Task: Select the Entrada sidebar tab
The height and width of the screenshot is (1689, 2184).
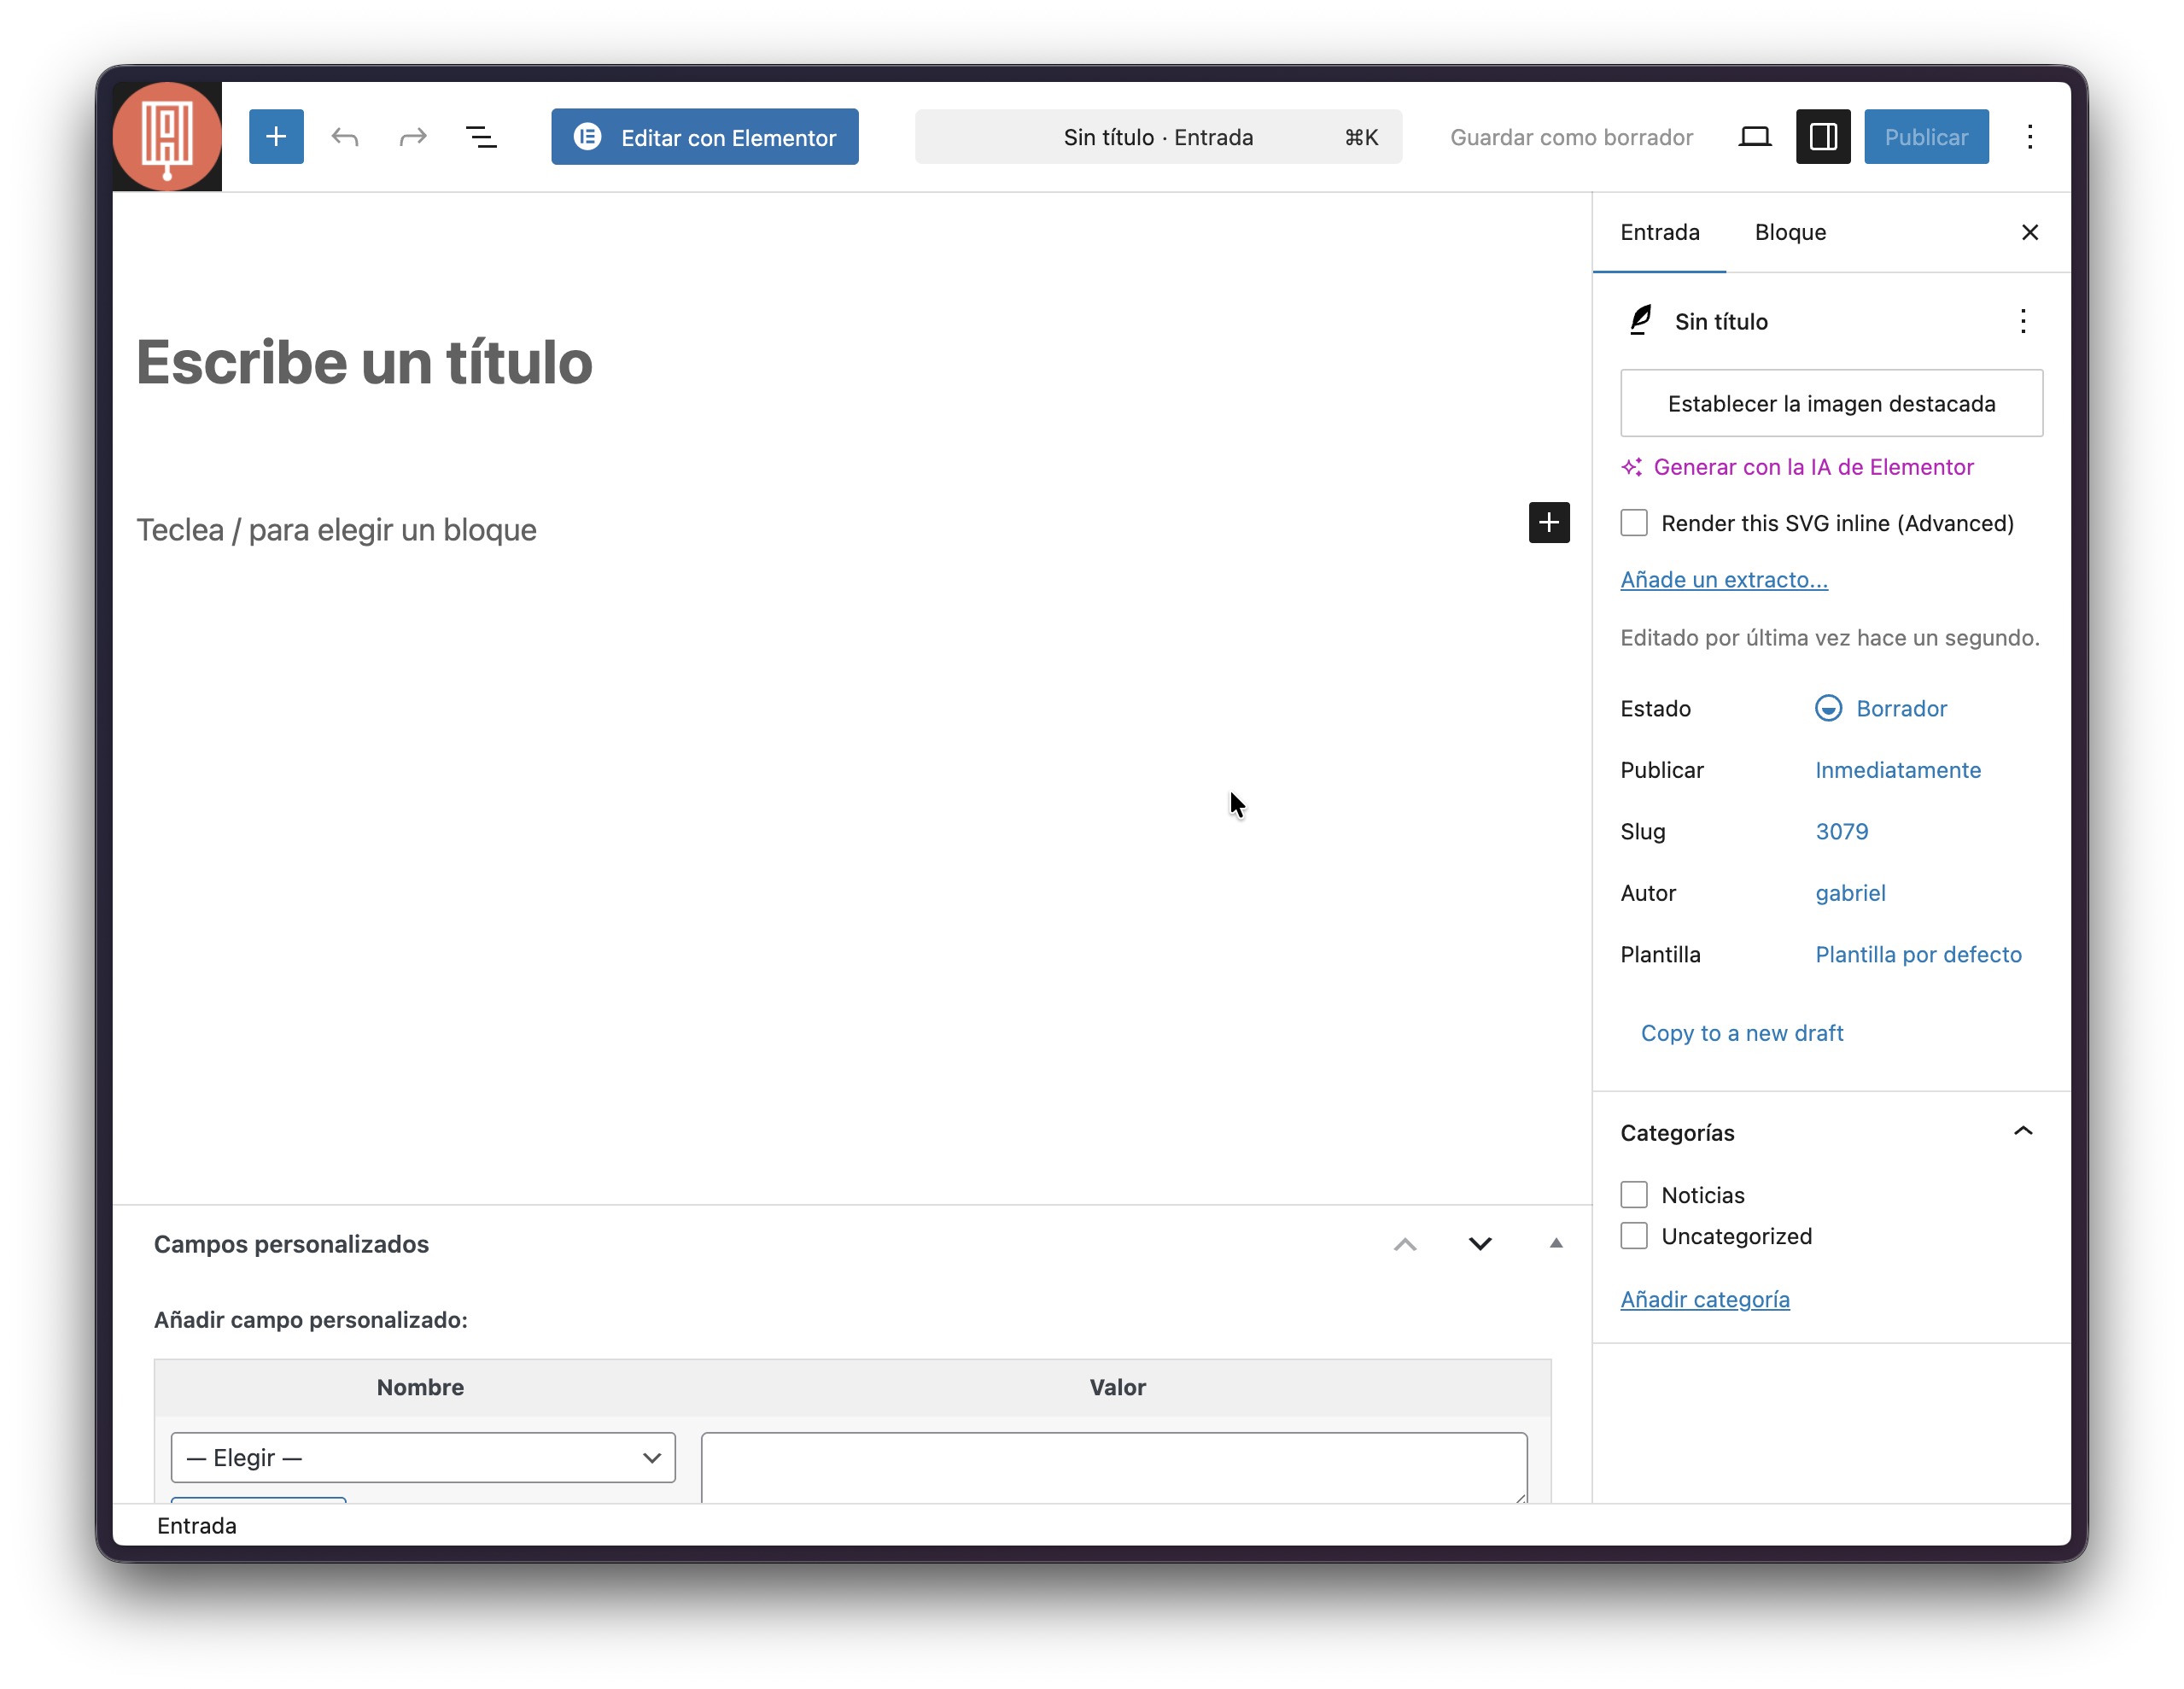Action: click(1659, 232)
